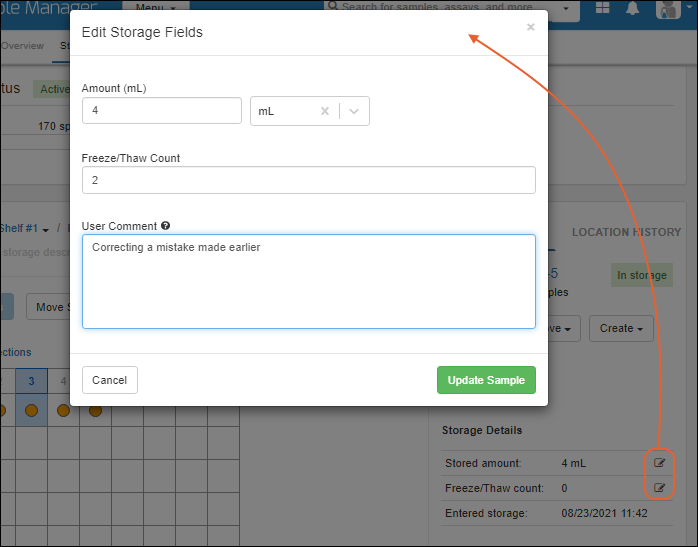Expand the amount unit dropdown arrow
This screenshot has width=698, height=547.
click(x=354, y=111)
